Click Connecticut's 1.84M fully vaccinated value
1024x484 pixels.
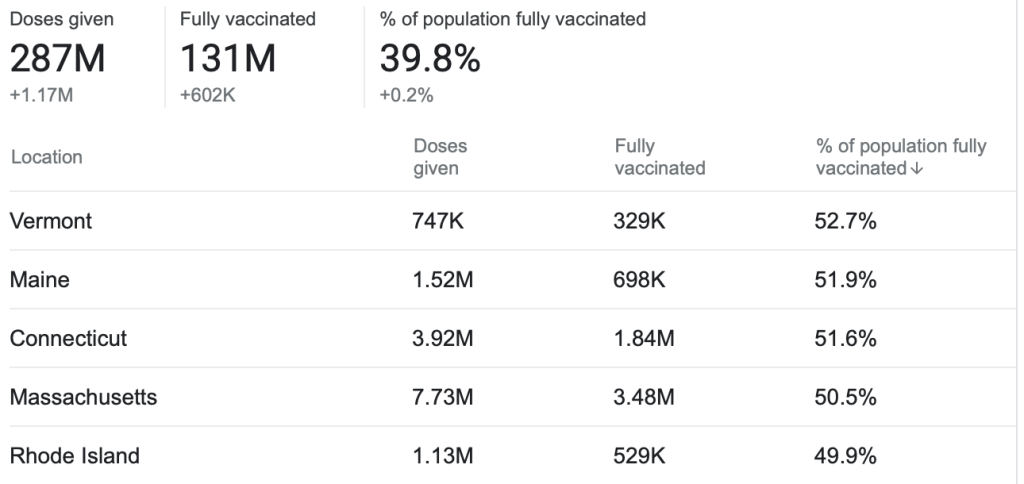click(644, 339)
